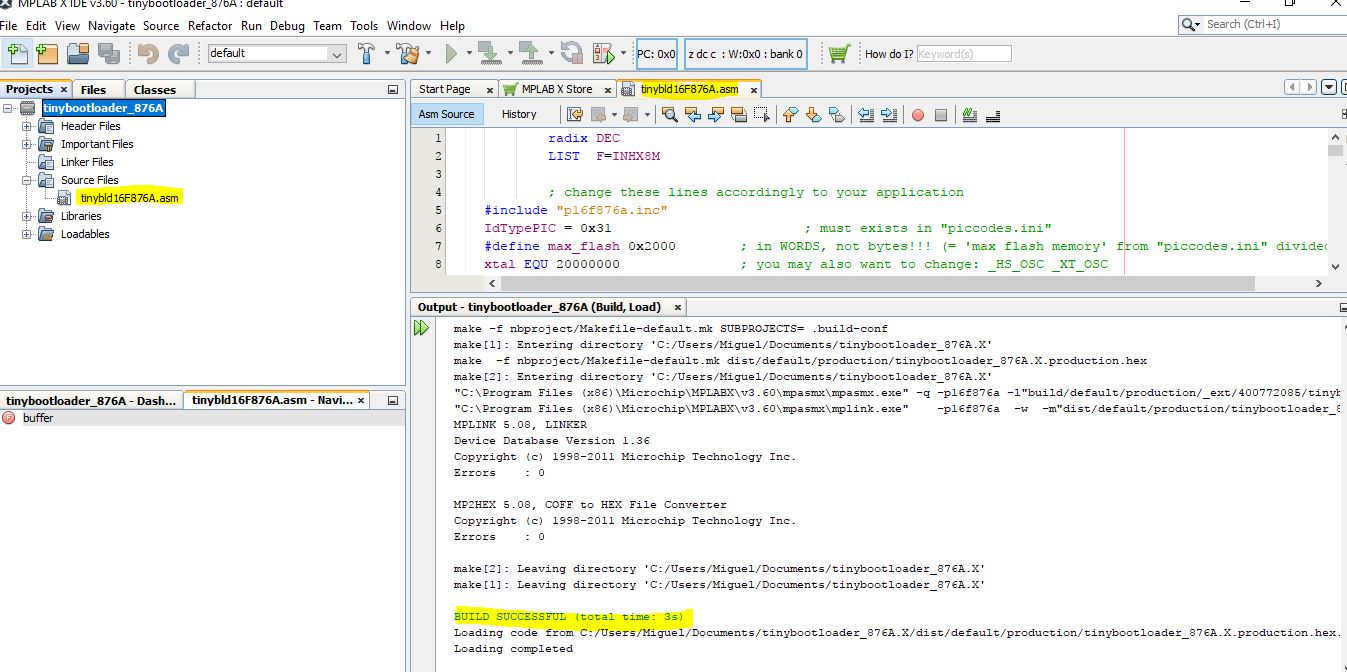1347x672 pixels.
Task: Click the Shift Line Left icon
Action: [866, 114]
